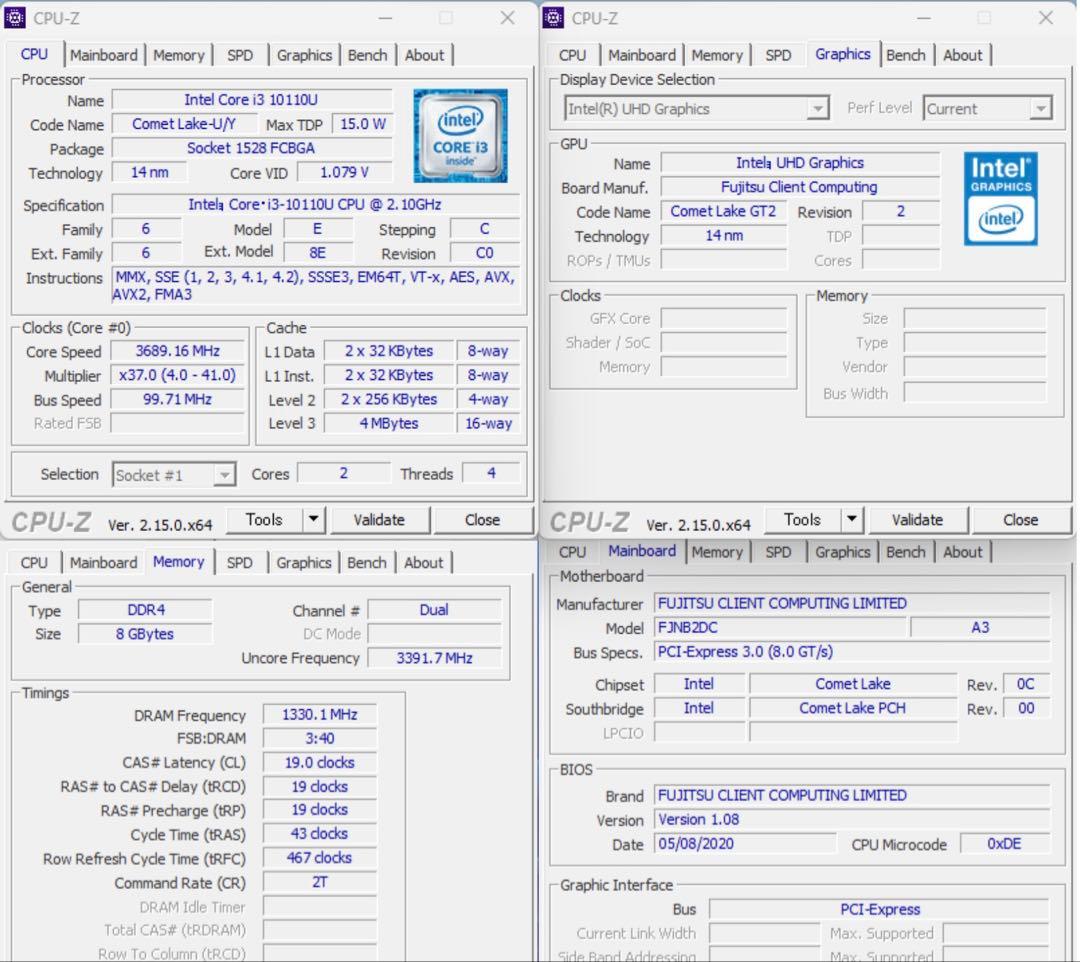
Task: Click CPU Microcode value 0xDE
Action: [x=1005, y=844]
